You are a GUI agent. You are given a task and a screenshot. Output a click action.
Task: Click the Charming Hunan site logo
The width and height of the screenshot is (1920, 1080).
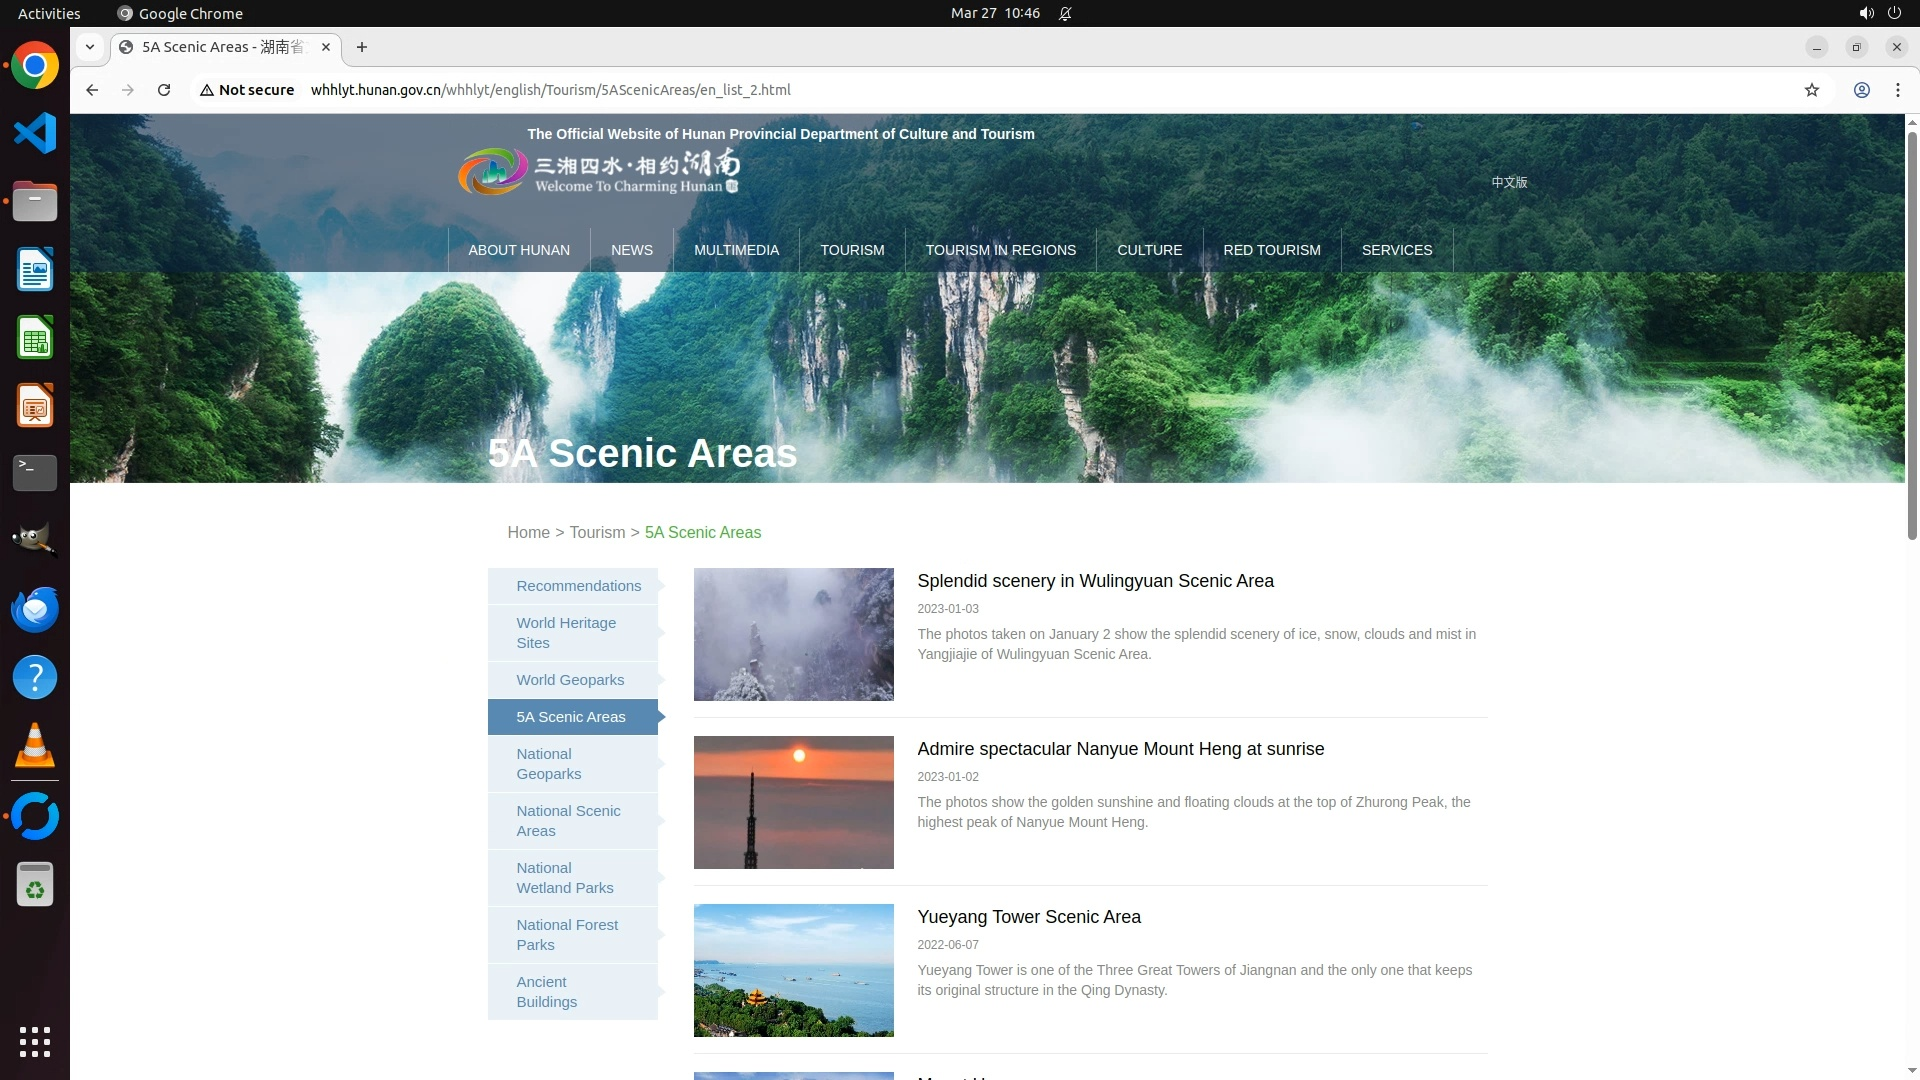click(598, 172)
